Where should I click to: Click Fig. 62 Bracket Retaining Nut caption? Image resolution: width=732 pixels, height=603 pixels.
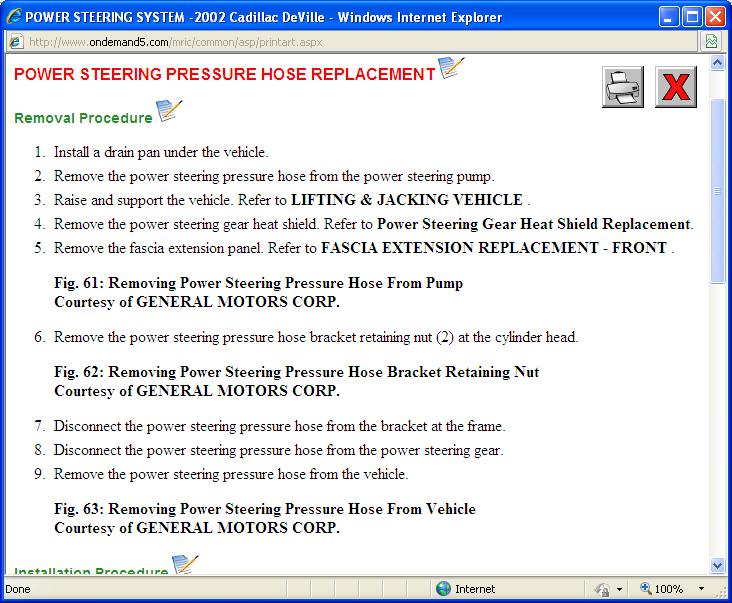coord(297,372)
